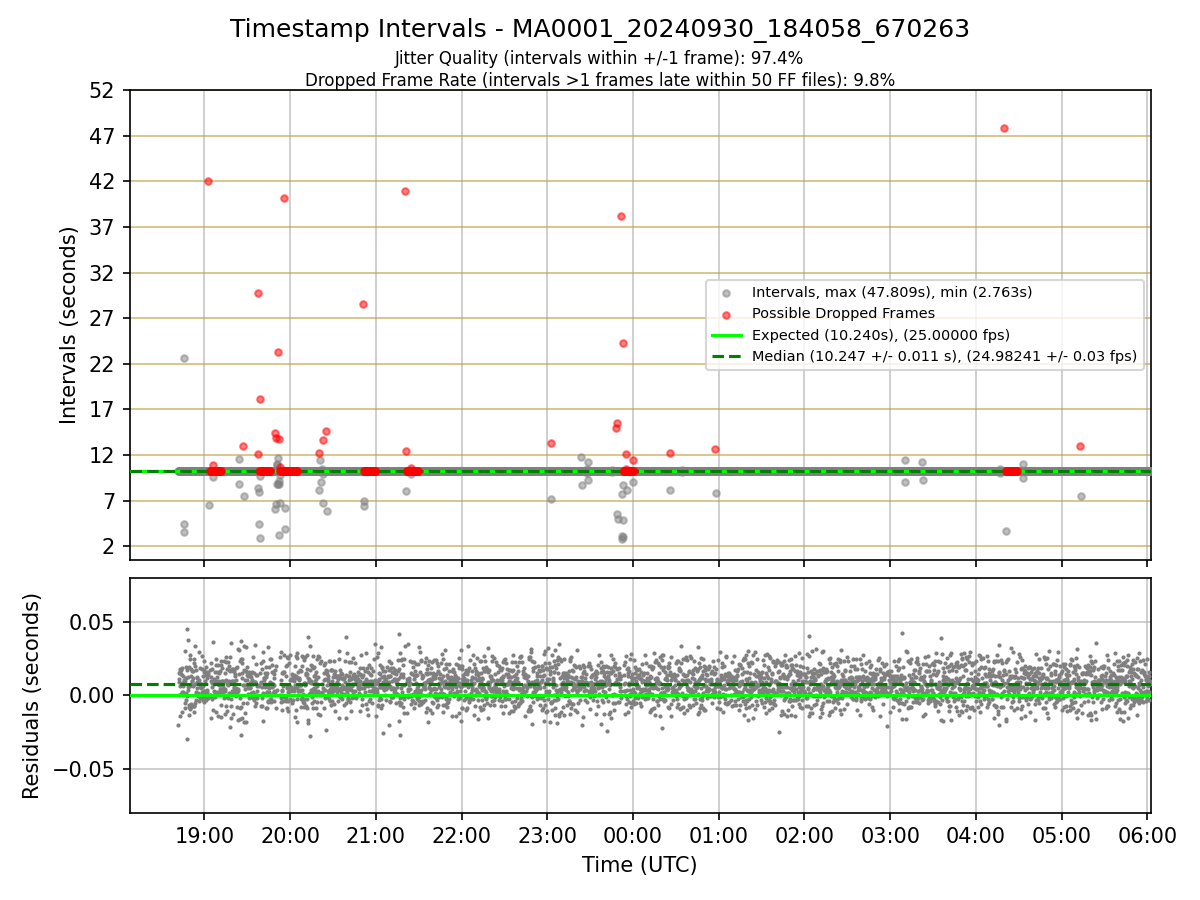Image resolution: width=1200 pixels, height=900 pixels.
Task: Click the '05:00' time tick label
Action: 1061,835
